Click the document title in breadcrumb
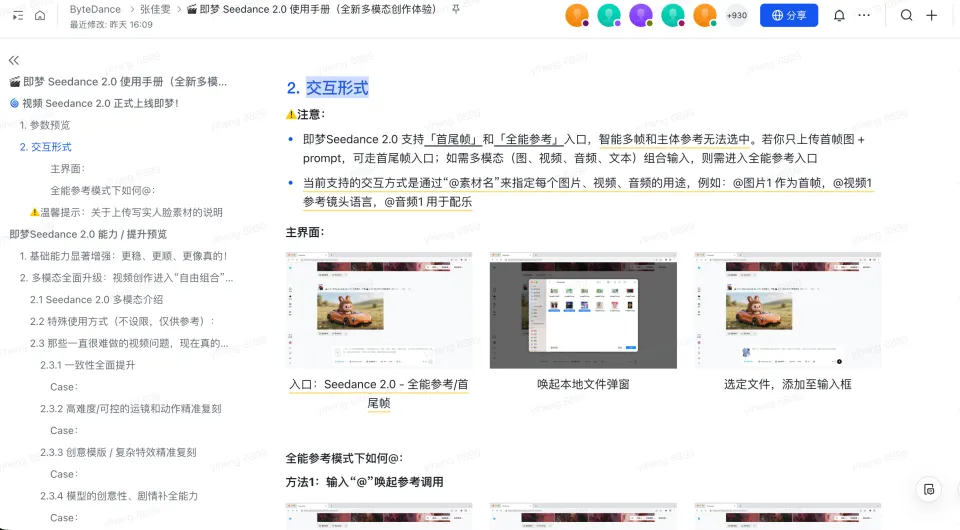The image size is (960, 530). [x=312, y=9]
